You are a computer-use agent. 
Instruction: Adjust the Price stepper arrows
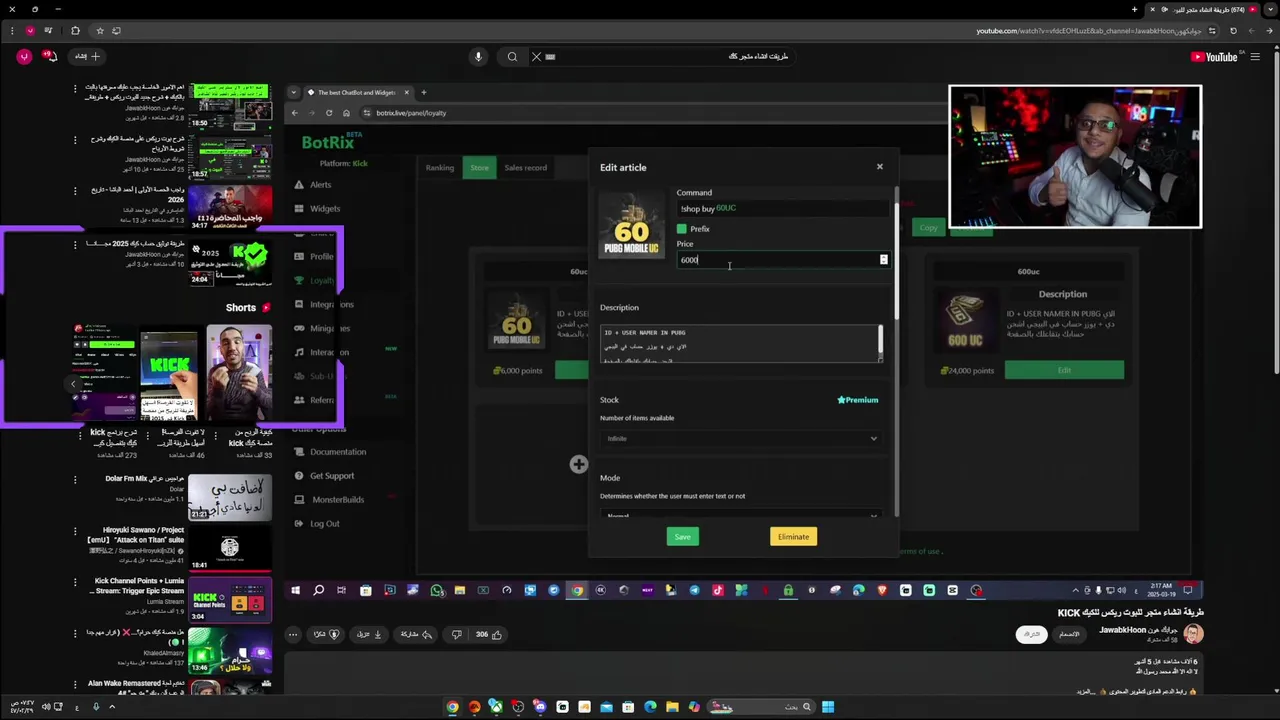coord(883,260)
